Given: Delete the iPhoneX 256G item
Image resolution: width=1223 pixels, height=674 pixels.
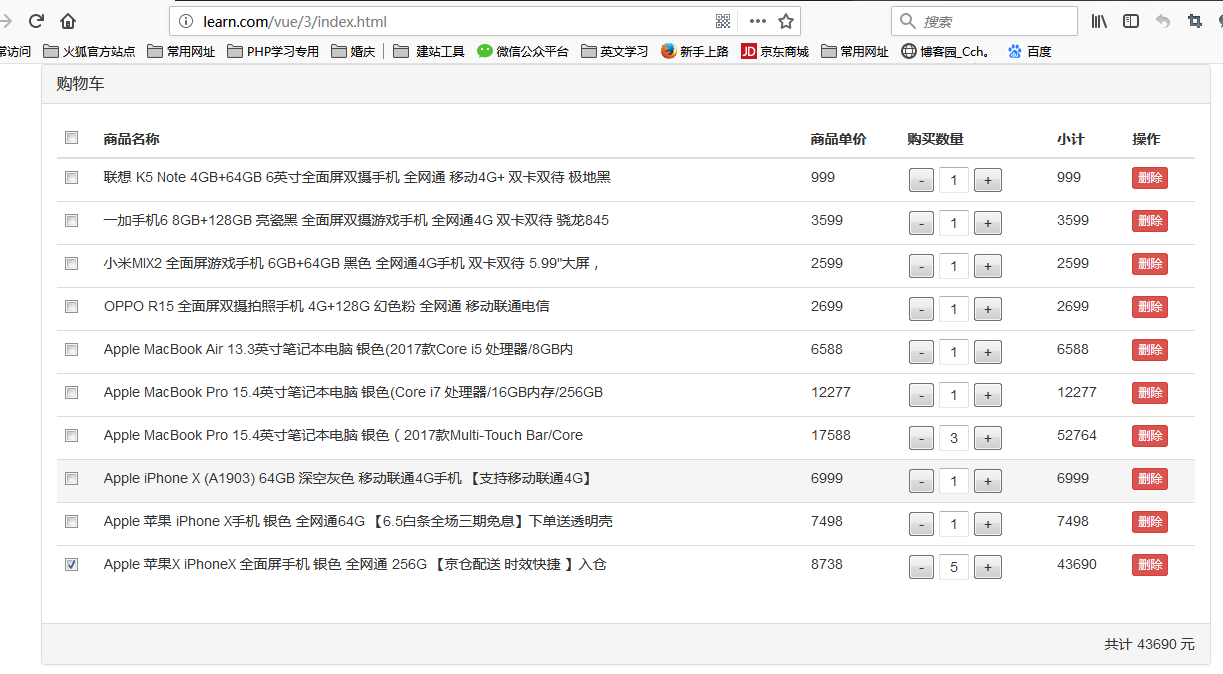Looking at the screenshot, I should click(1150, 565).
